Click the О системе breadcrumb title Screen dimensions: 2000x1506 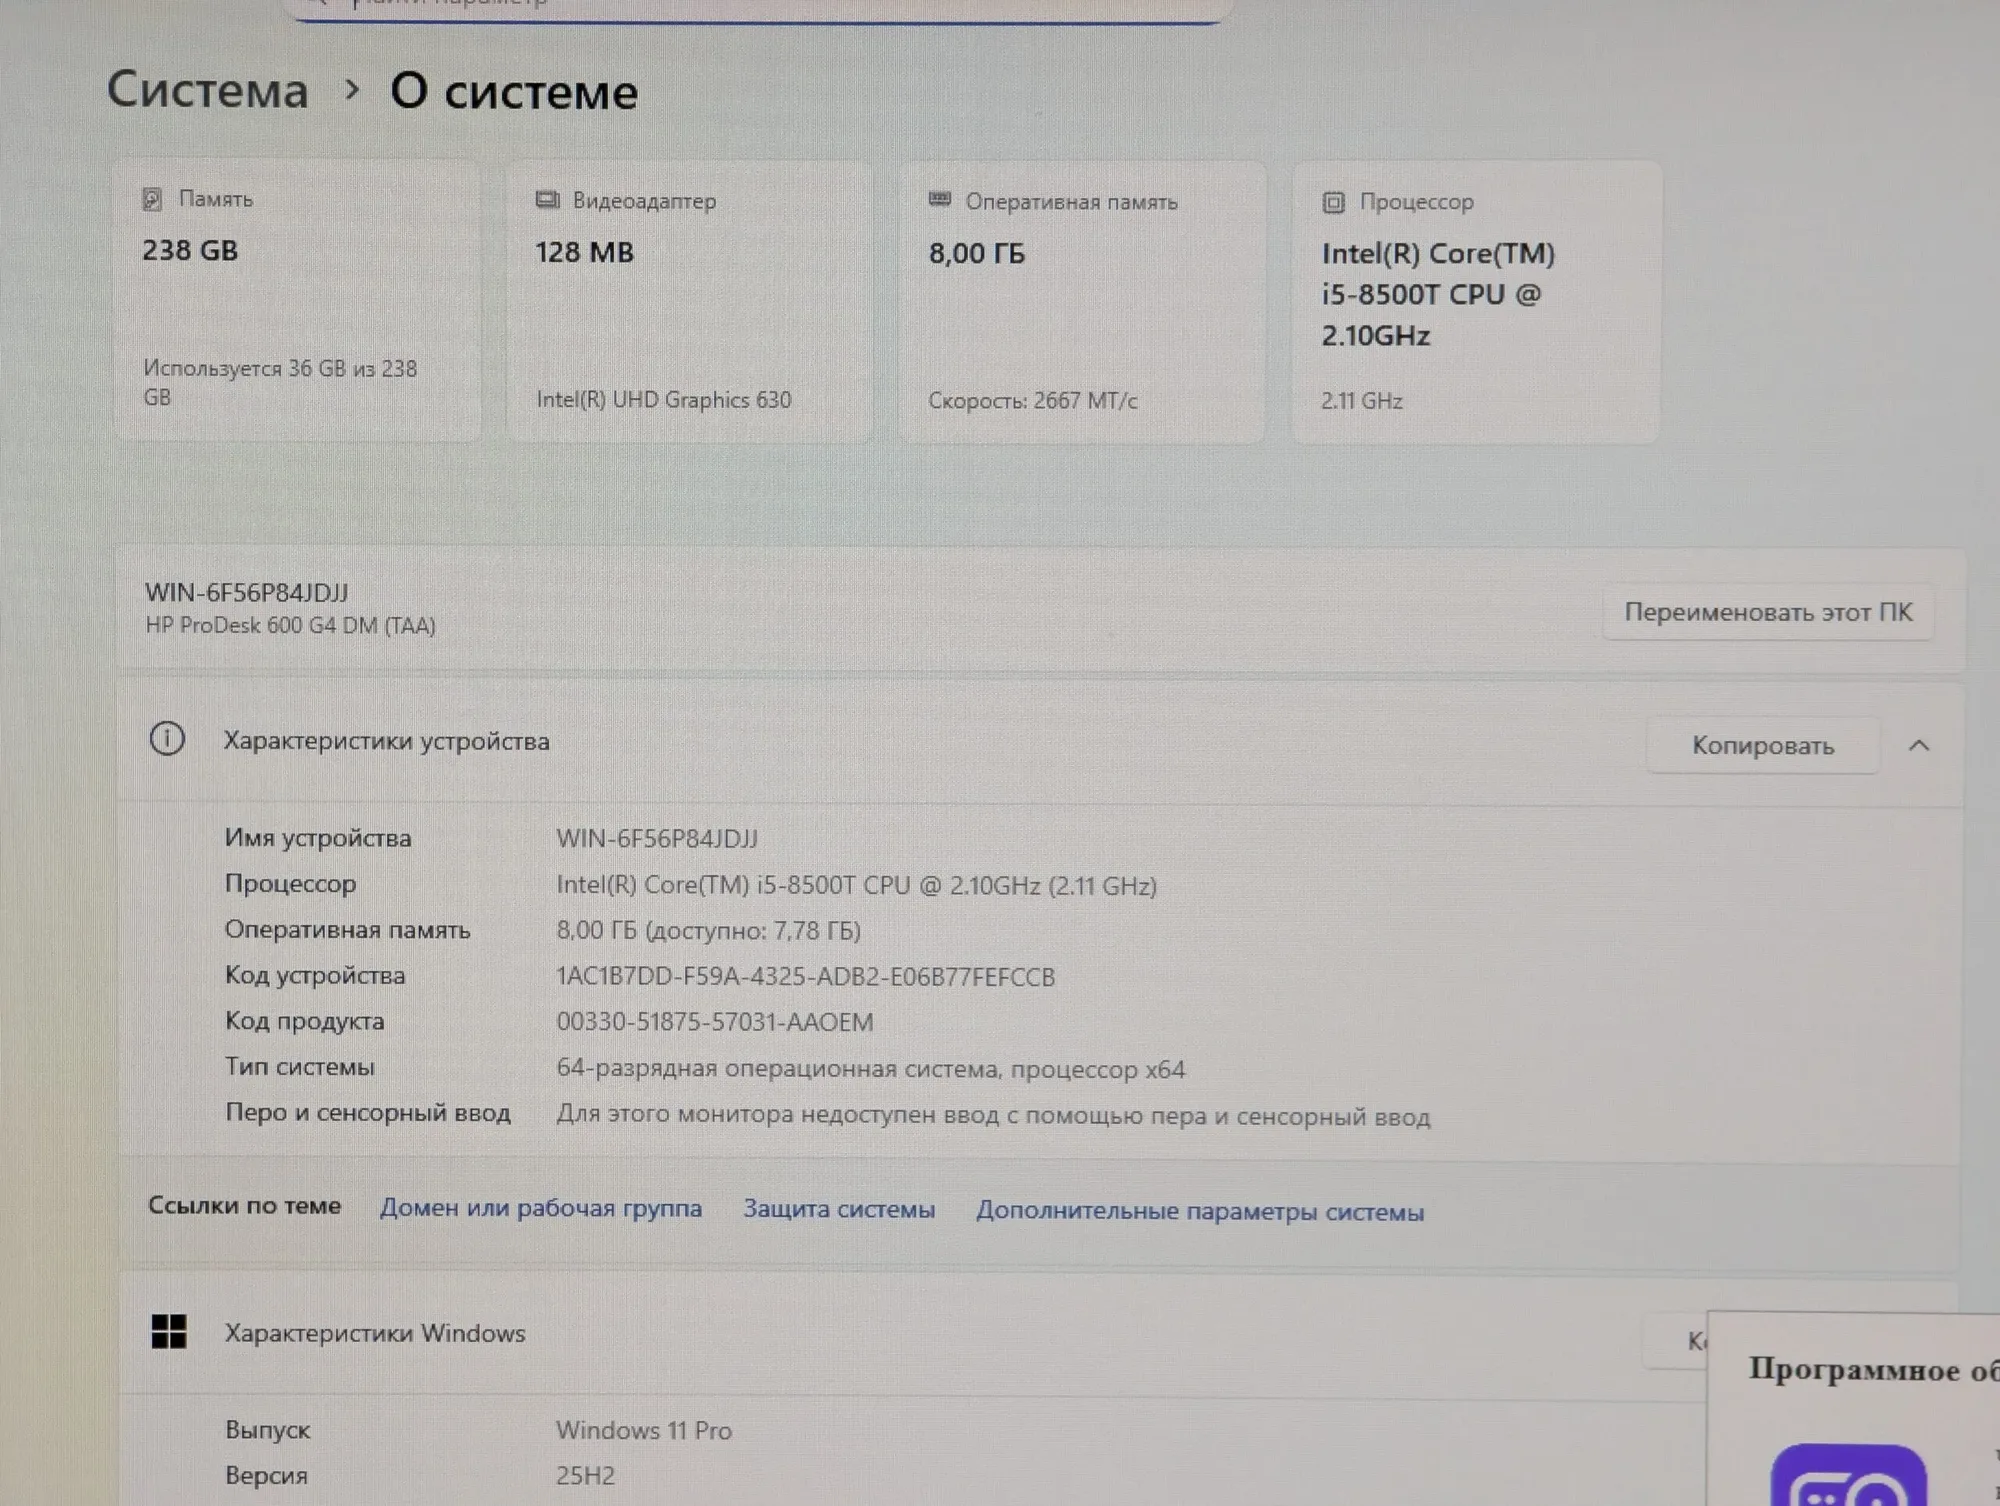[x=514, y=92]
